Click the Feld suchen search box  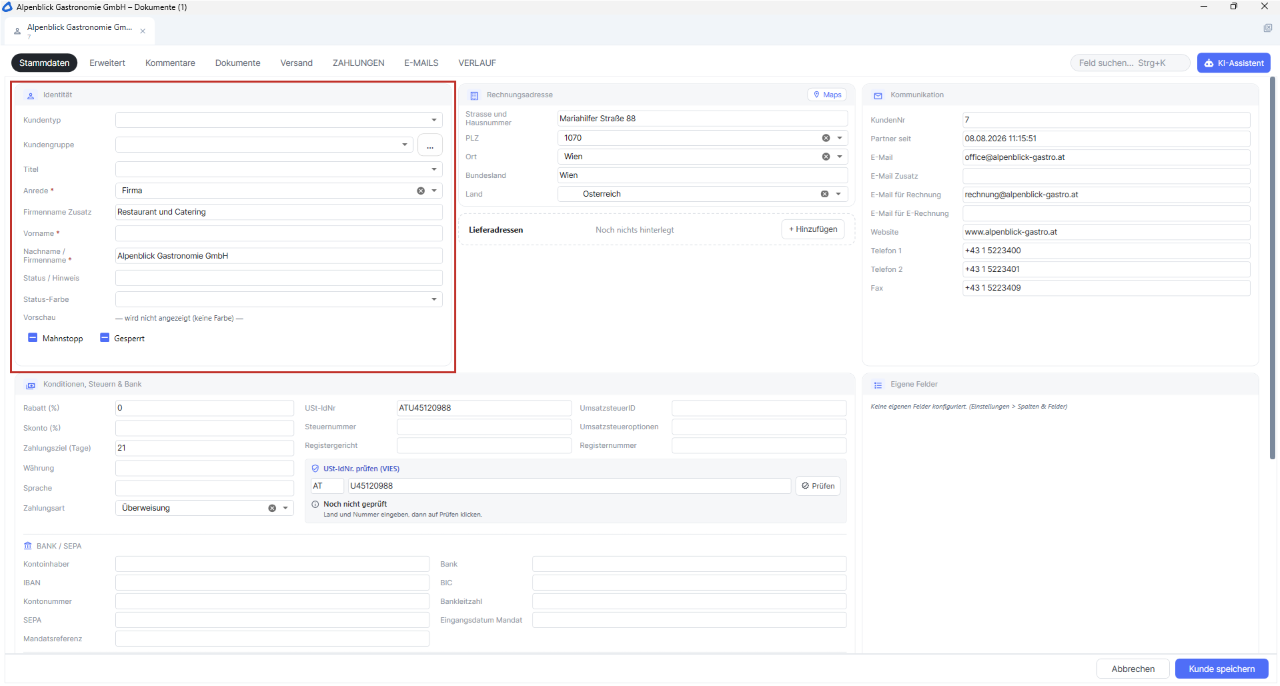click(x=1130, y=63)
